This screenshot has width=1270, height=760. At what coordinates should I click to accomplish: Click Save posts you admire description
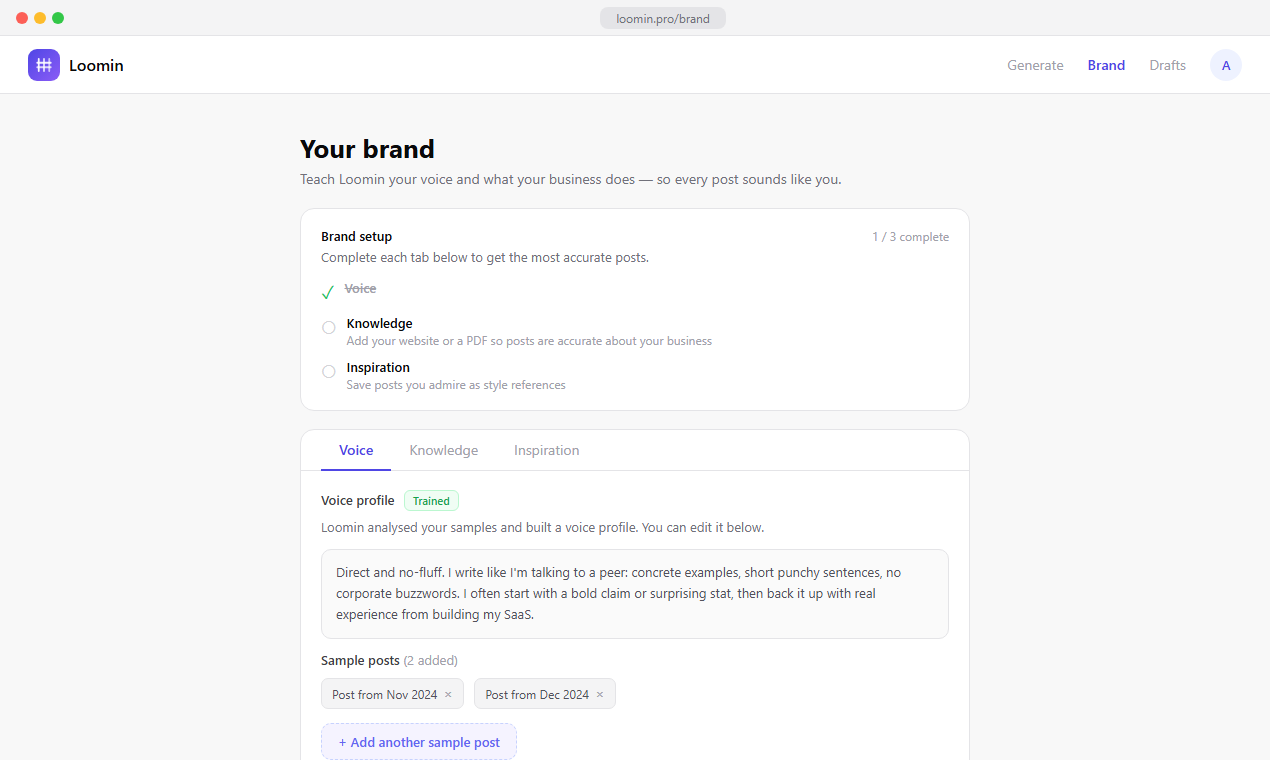click(x=456, y=385)
